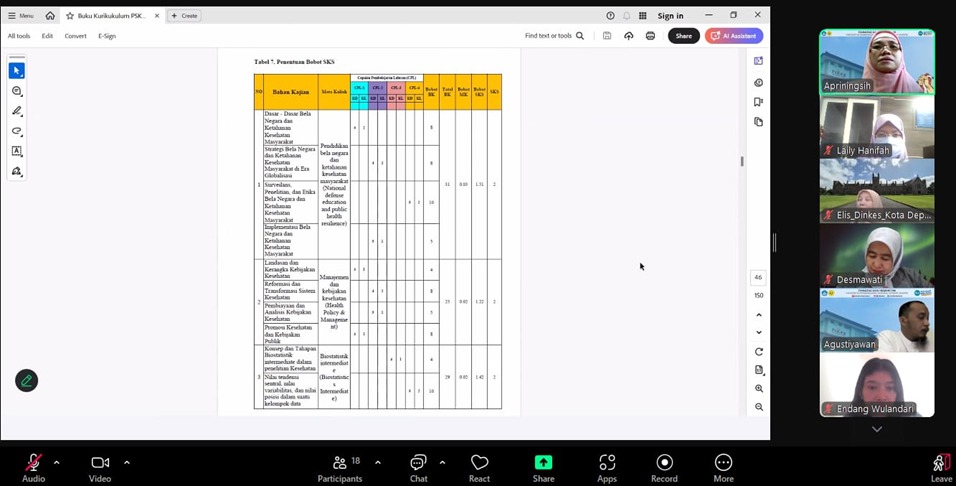The height and width of the screenshot is (486, 956).
Task: Toggle the camera with the Video button
Action: 100,466
